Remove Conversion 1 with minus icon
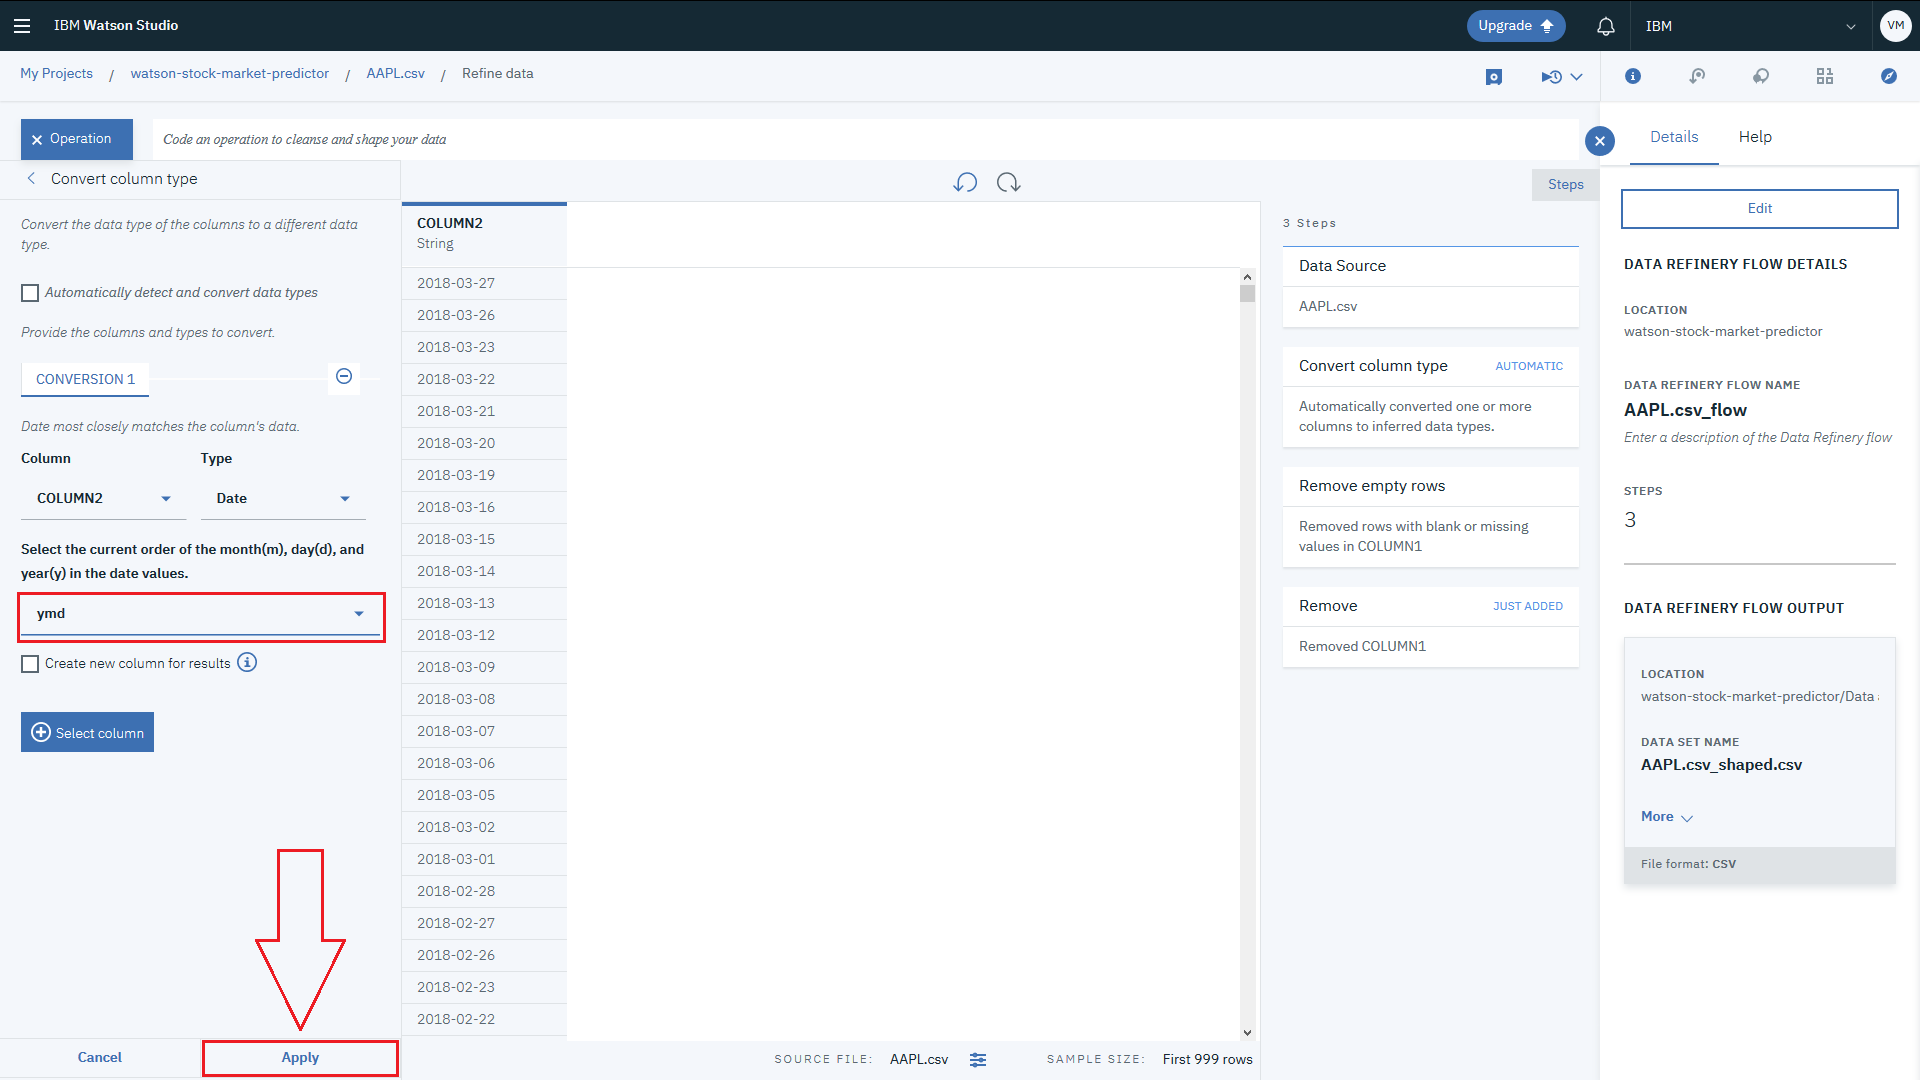 click(344, 377)
